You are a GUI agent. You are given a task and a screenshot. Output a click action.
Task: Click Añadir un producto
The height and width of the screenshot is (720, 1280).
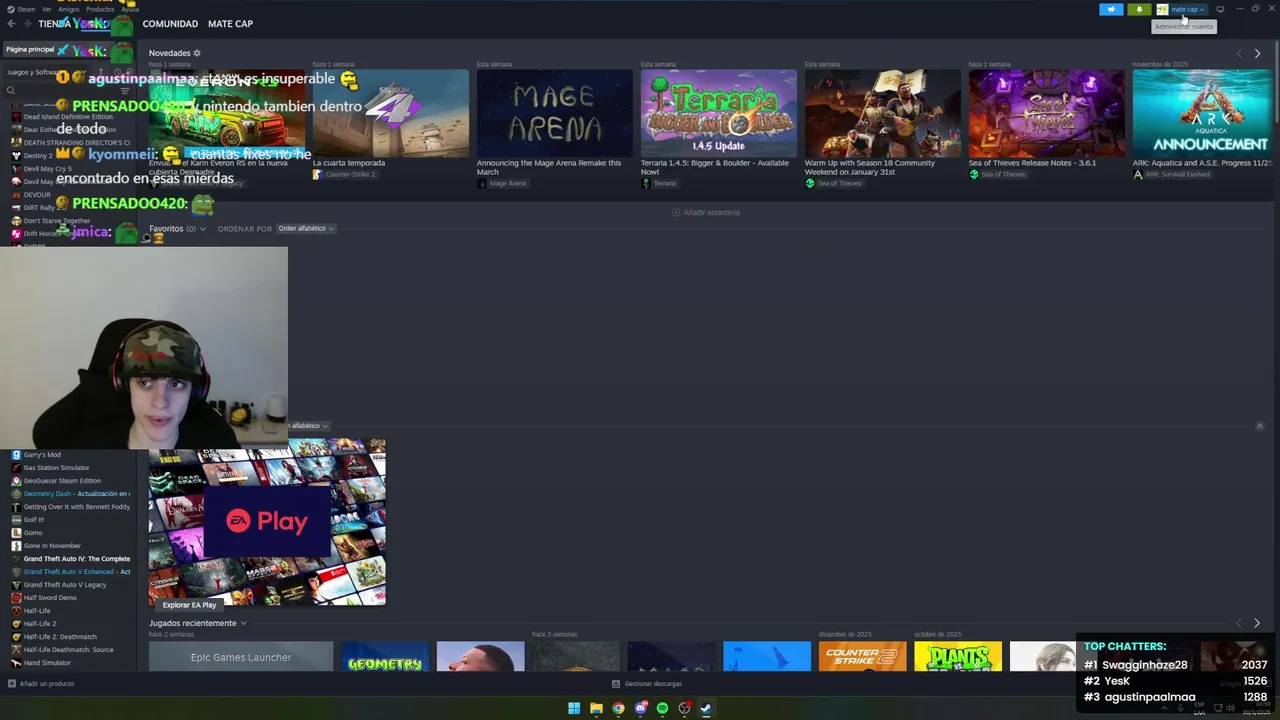[41, 684]
